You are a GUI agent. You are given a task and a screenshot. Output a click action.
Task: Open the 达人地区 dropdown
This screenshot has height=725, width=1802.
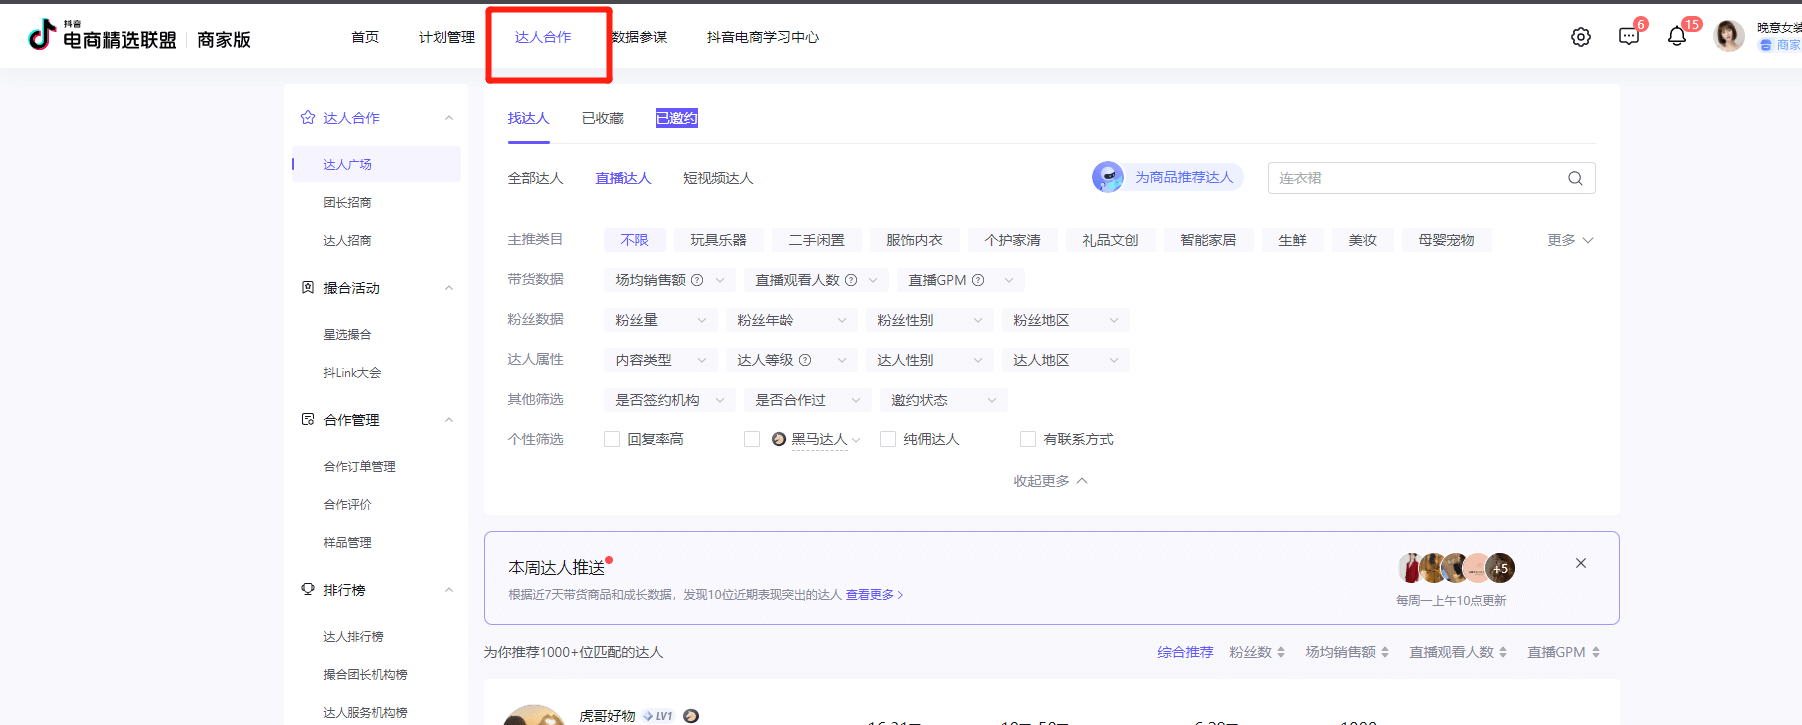pos(1066,360)
